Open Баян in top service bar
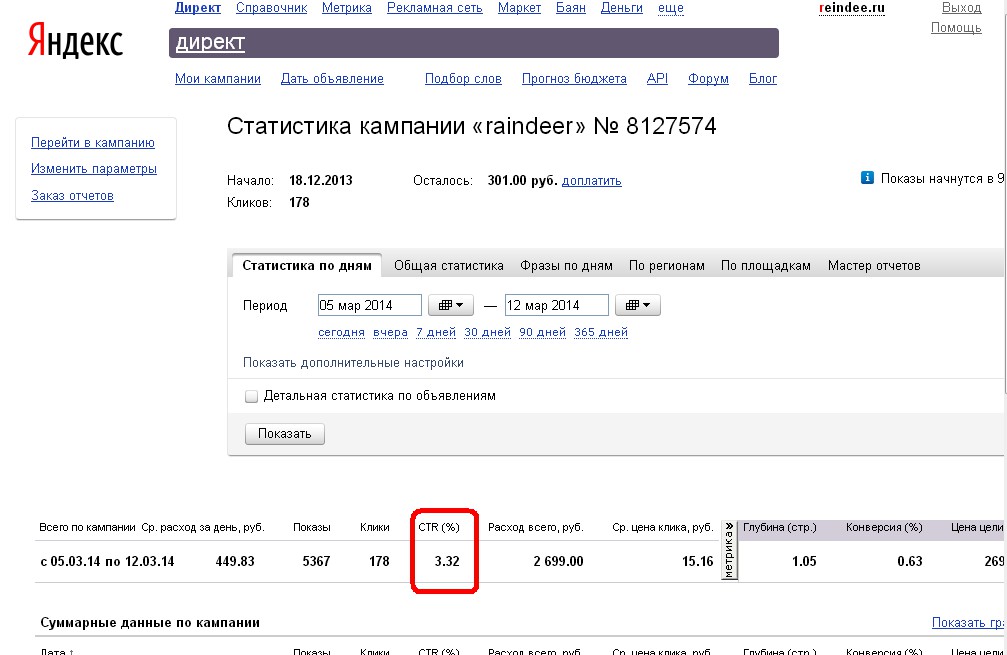Viewport: 1007px width, 655px height. click(571, 8)
